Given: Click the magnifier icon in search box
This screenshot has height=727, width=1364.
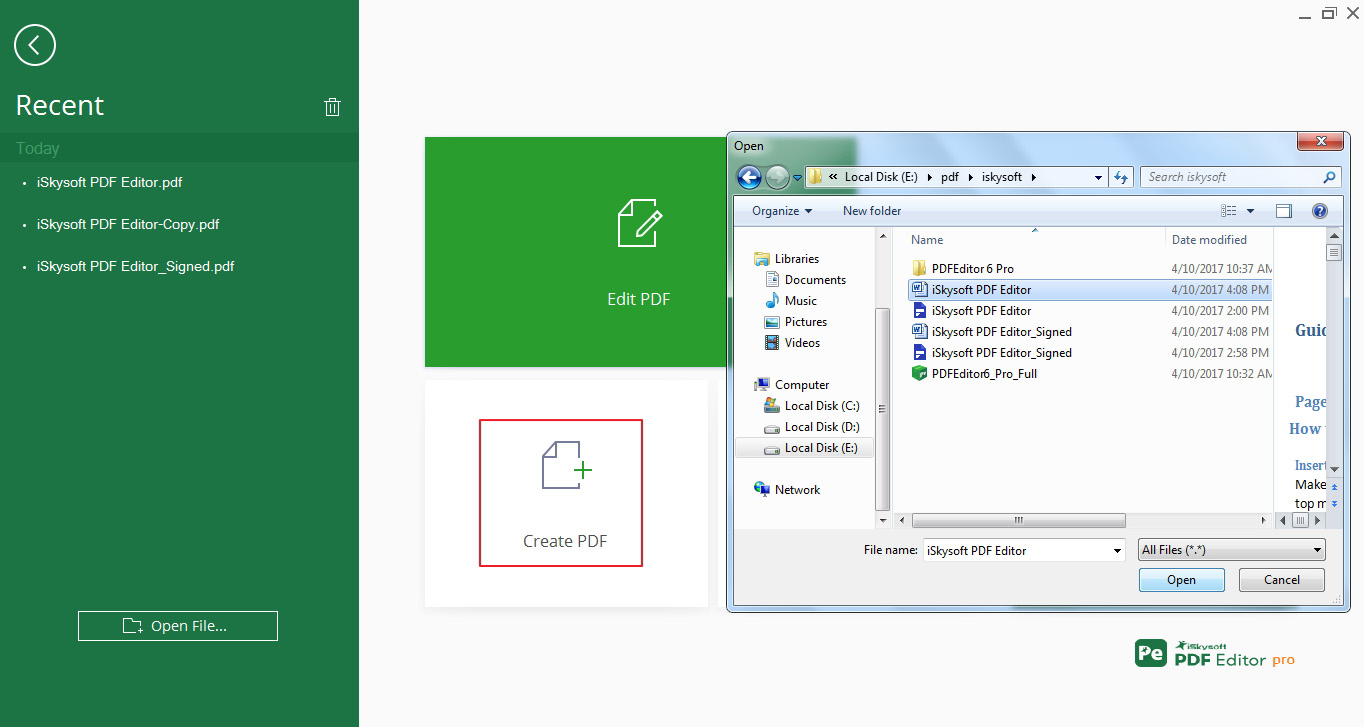Looking at the screenshot, I should (x=1329, y=177).
